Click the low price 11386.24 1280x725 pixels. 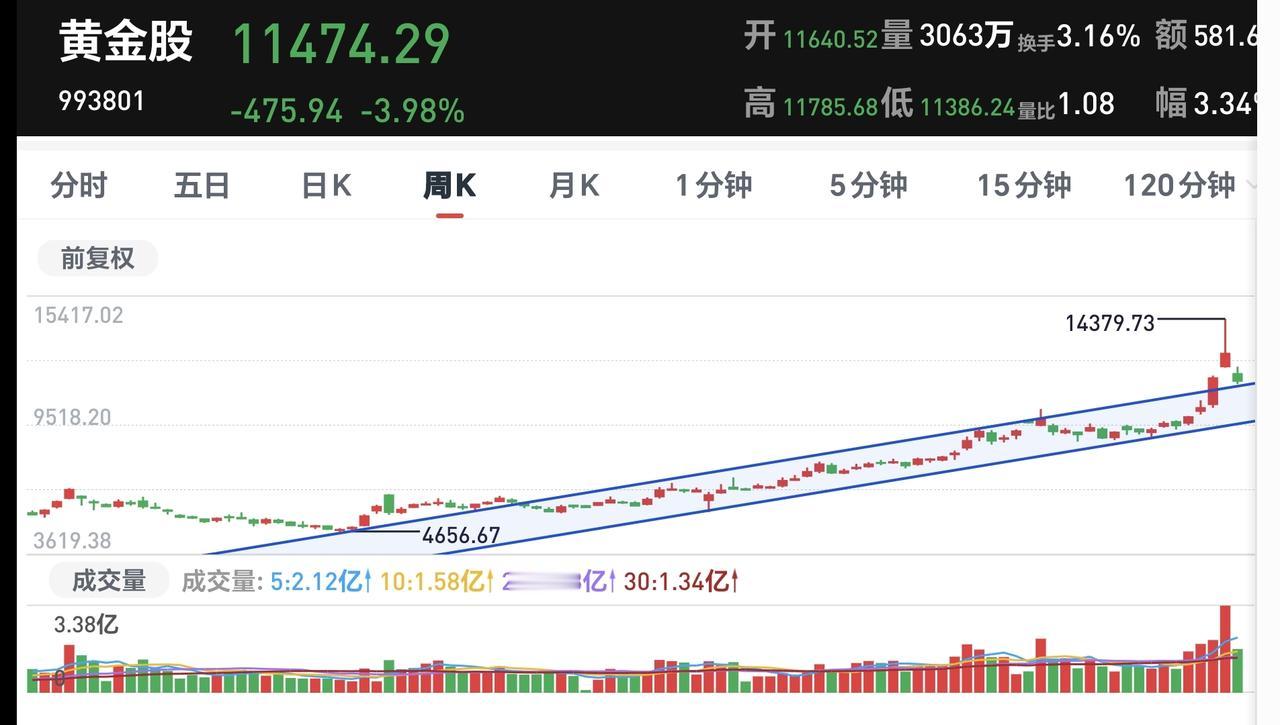coord(967,107)
